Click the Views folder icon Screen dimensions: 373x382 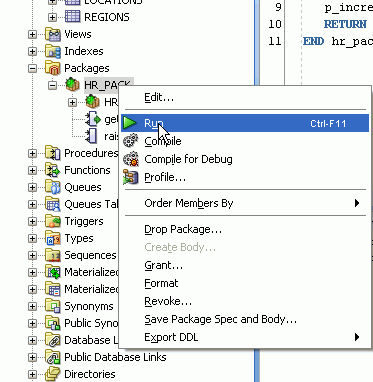53,34
